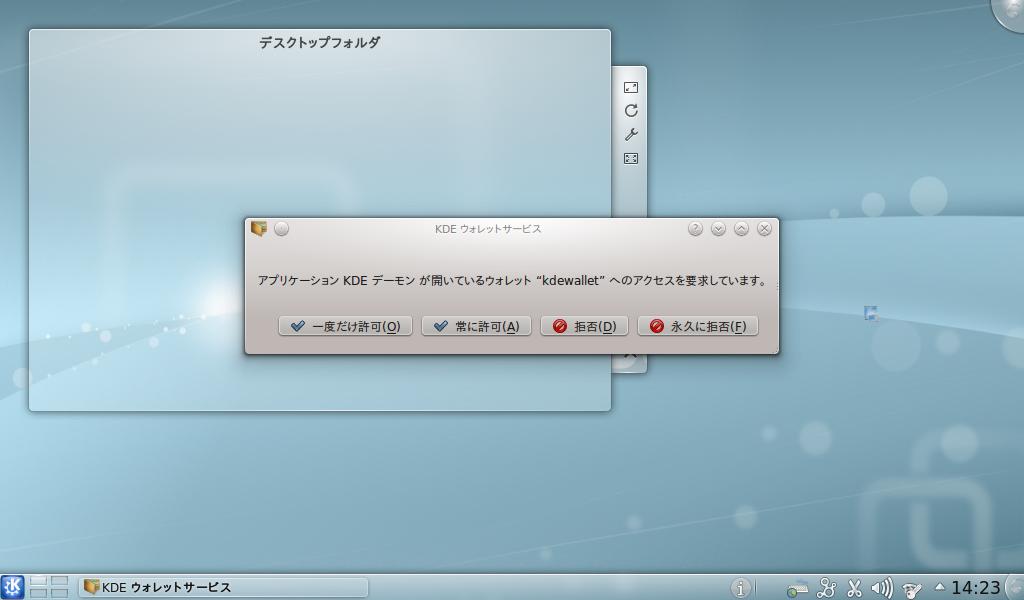Select the KDE ウォレットサービス taskbar entry
Screen dimensions: 1024x600
[x=223, y=588]
